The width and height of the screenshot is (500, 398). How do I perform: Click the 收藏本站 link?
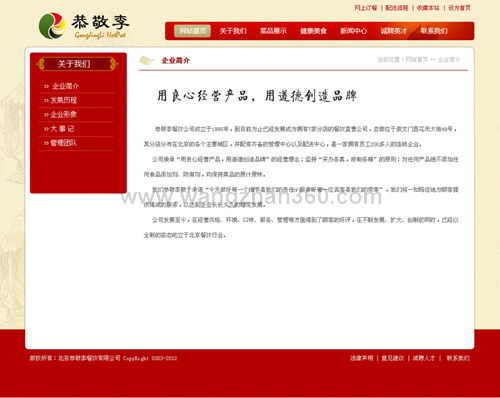pos(428,8)
